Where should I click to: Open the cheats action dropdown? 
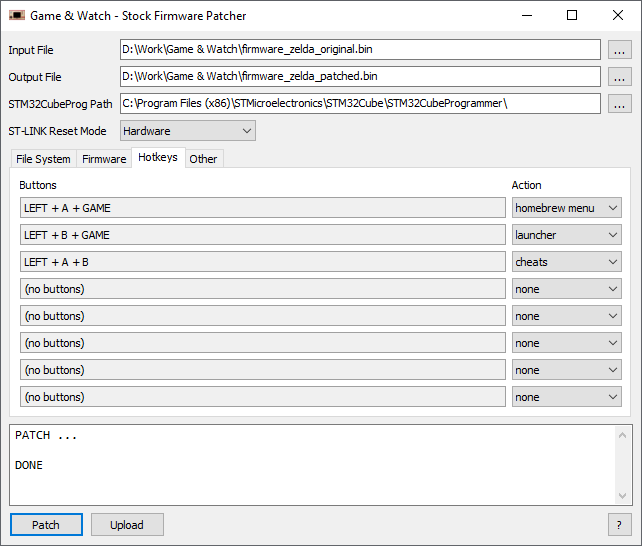[x=566, y=262]
